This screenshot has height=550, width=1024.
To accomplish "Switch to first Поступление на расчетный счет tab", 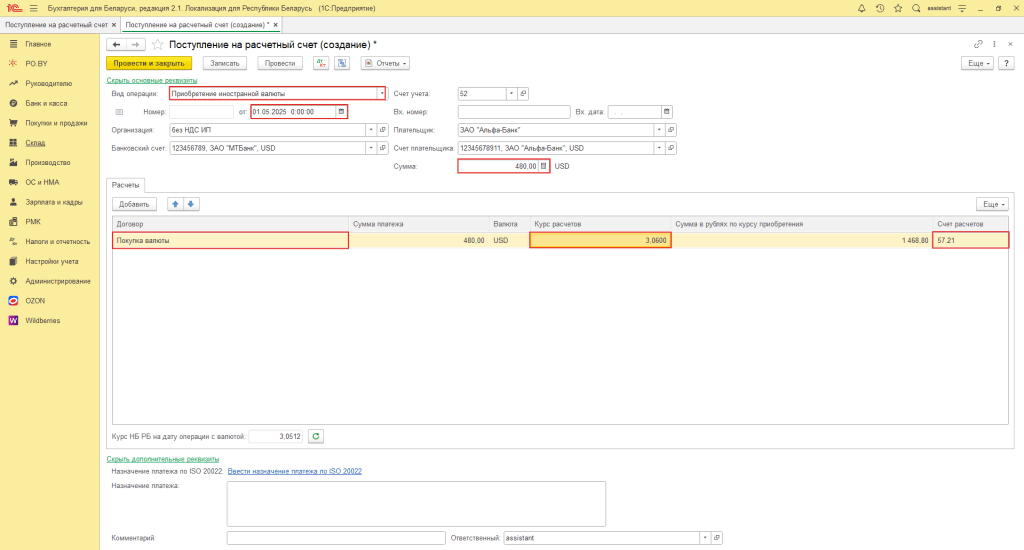I will tap(56, 25).
